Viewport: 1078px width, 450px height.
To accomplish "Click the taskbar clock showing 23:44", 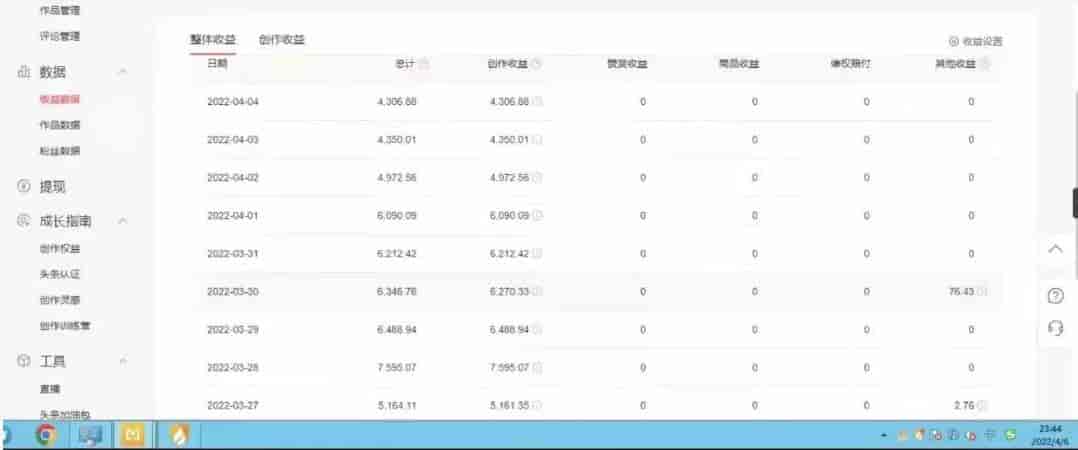I will (1048, 429).
